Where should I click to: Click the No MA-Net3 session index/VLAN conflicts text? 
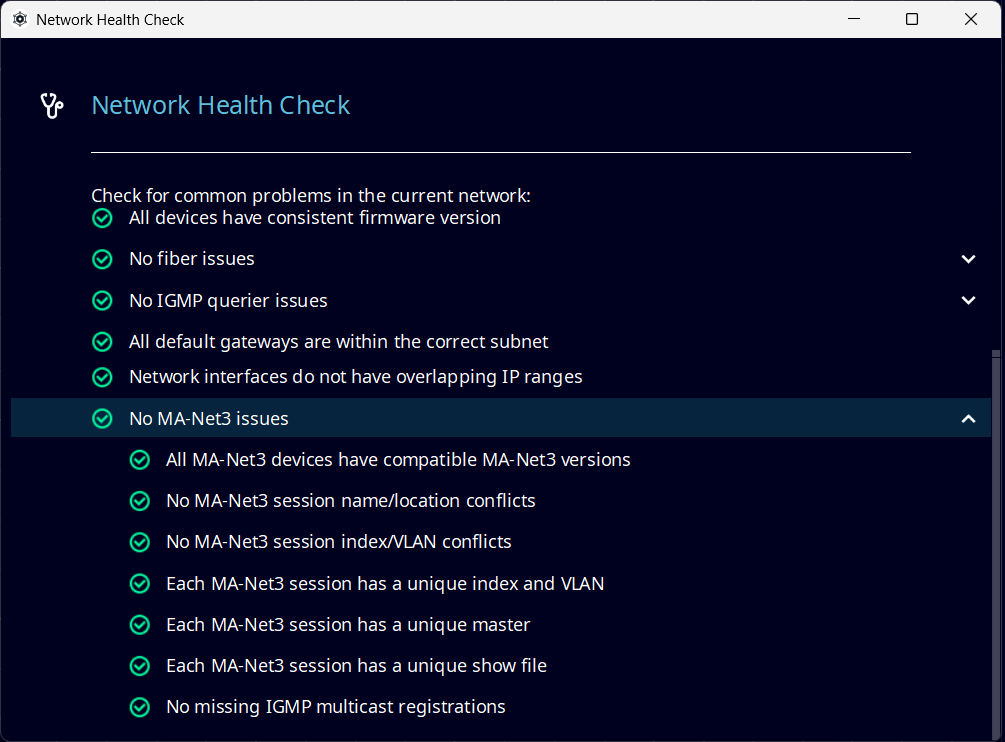(338, 542)
